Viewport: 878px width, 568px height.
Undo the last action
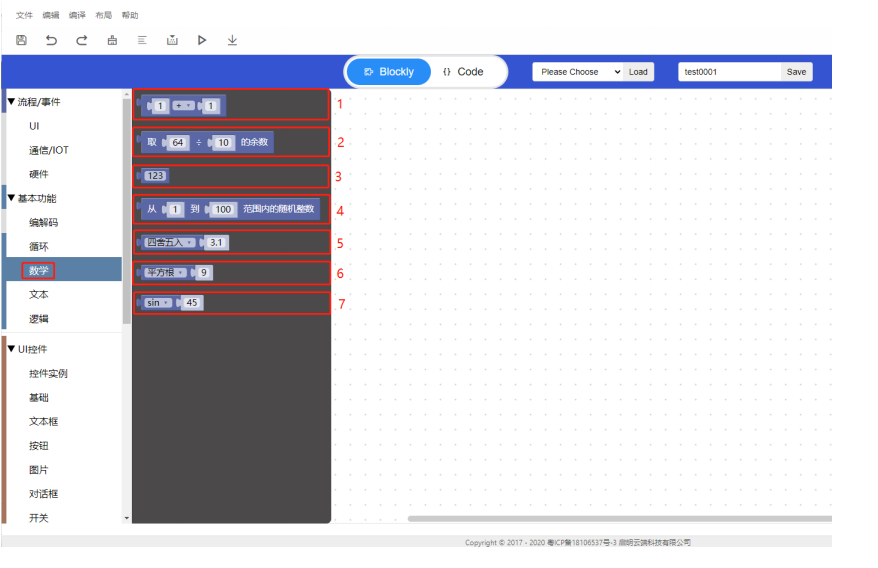click(x=52, y=40)
